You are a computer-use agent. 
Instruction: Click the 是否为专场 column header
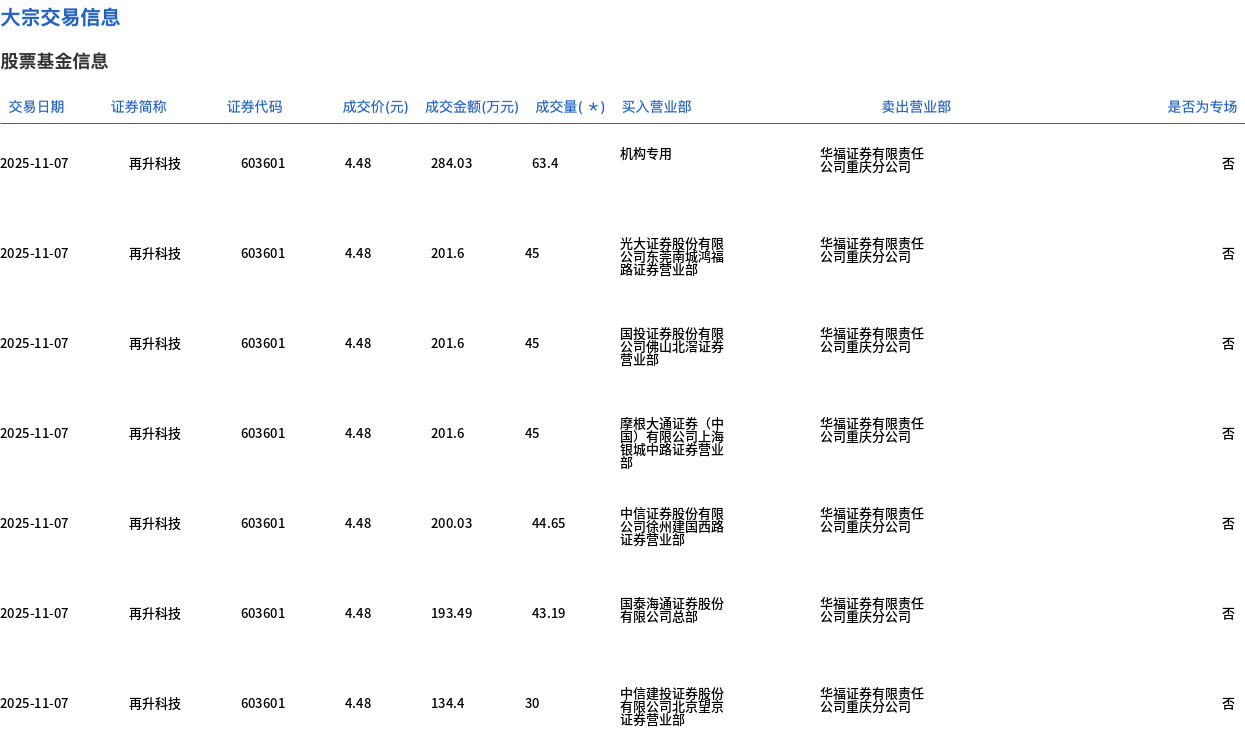(x=1202, y=107)
